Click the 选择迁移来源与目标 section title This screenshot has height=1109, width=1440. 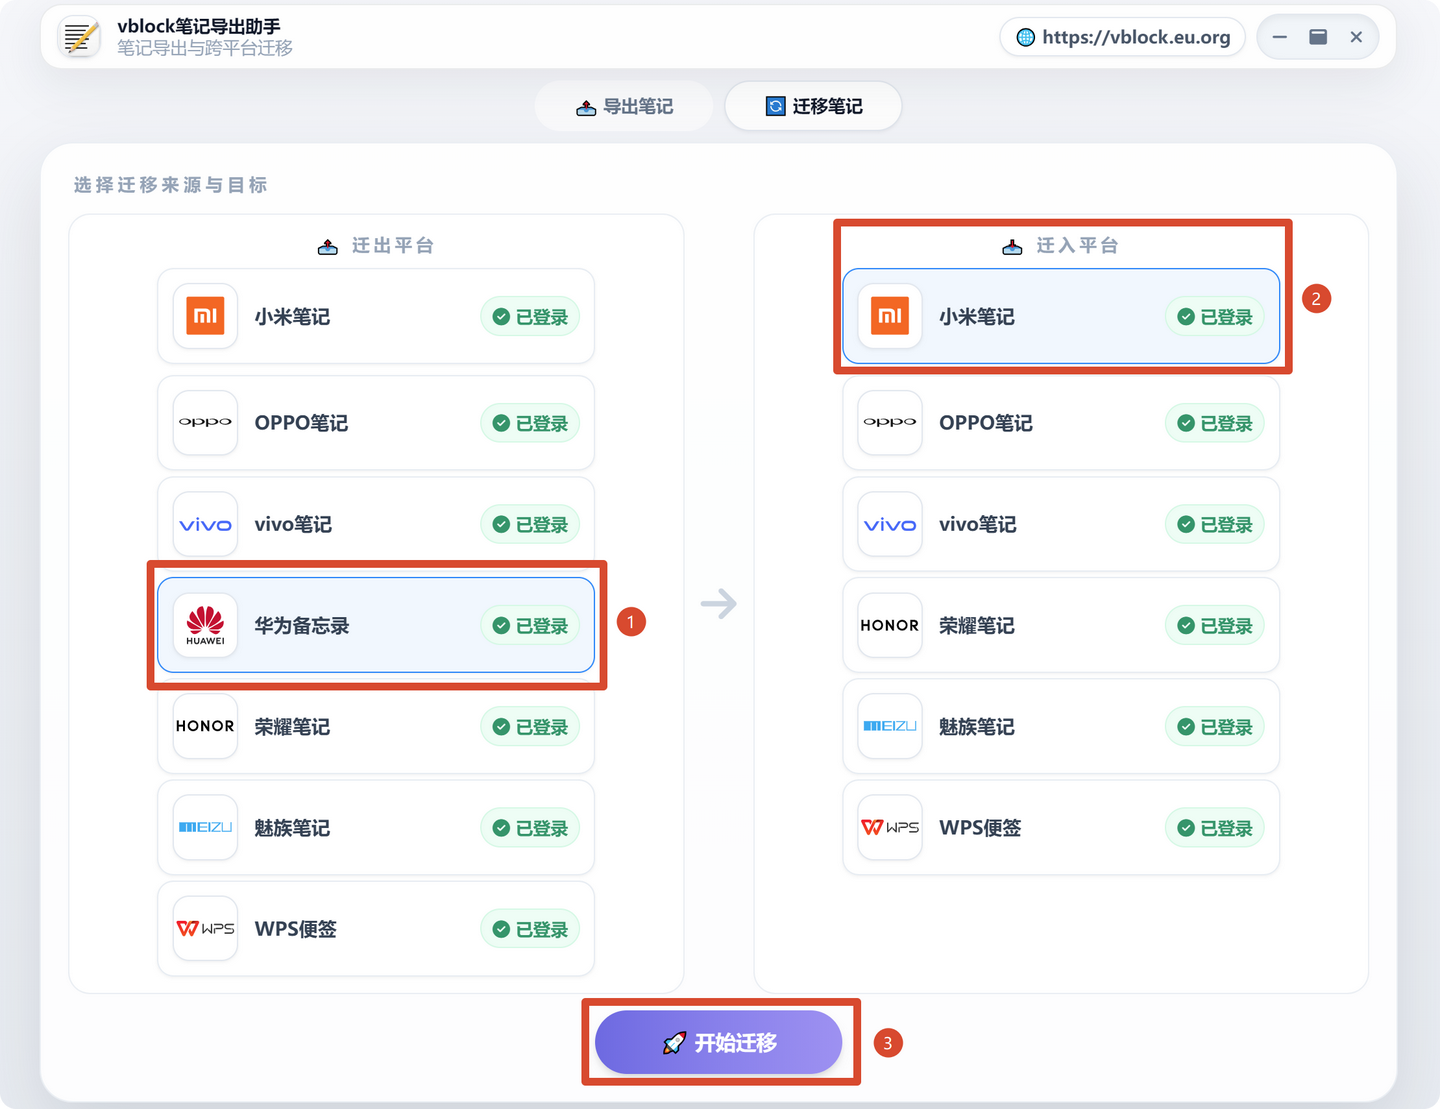pos(171,185)
